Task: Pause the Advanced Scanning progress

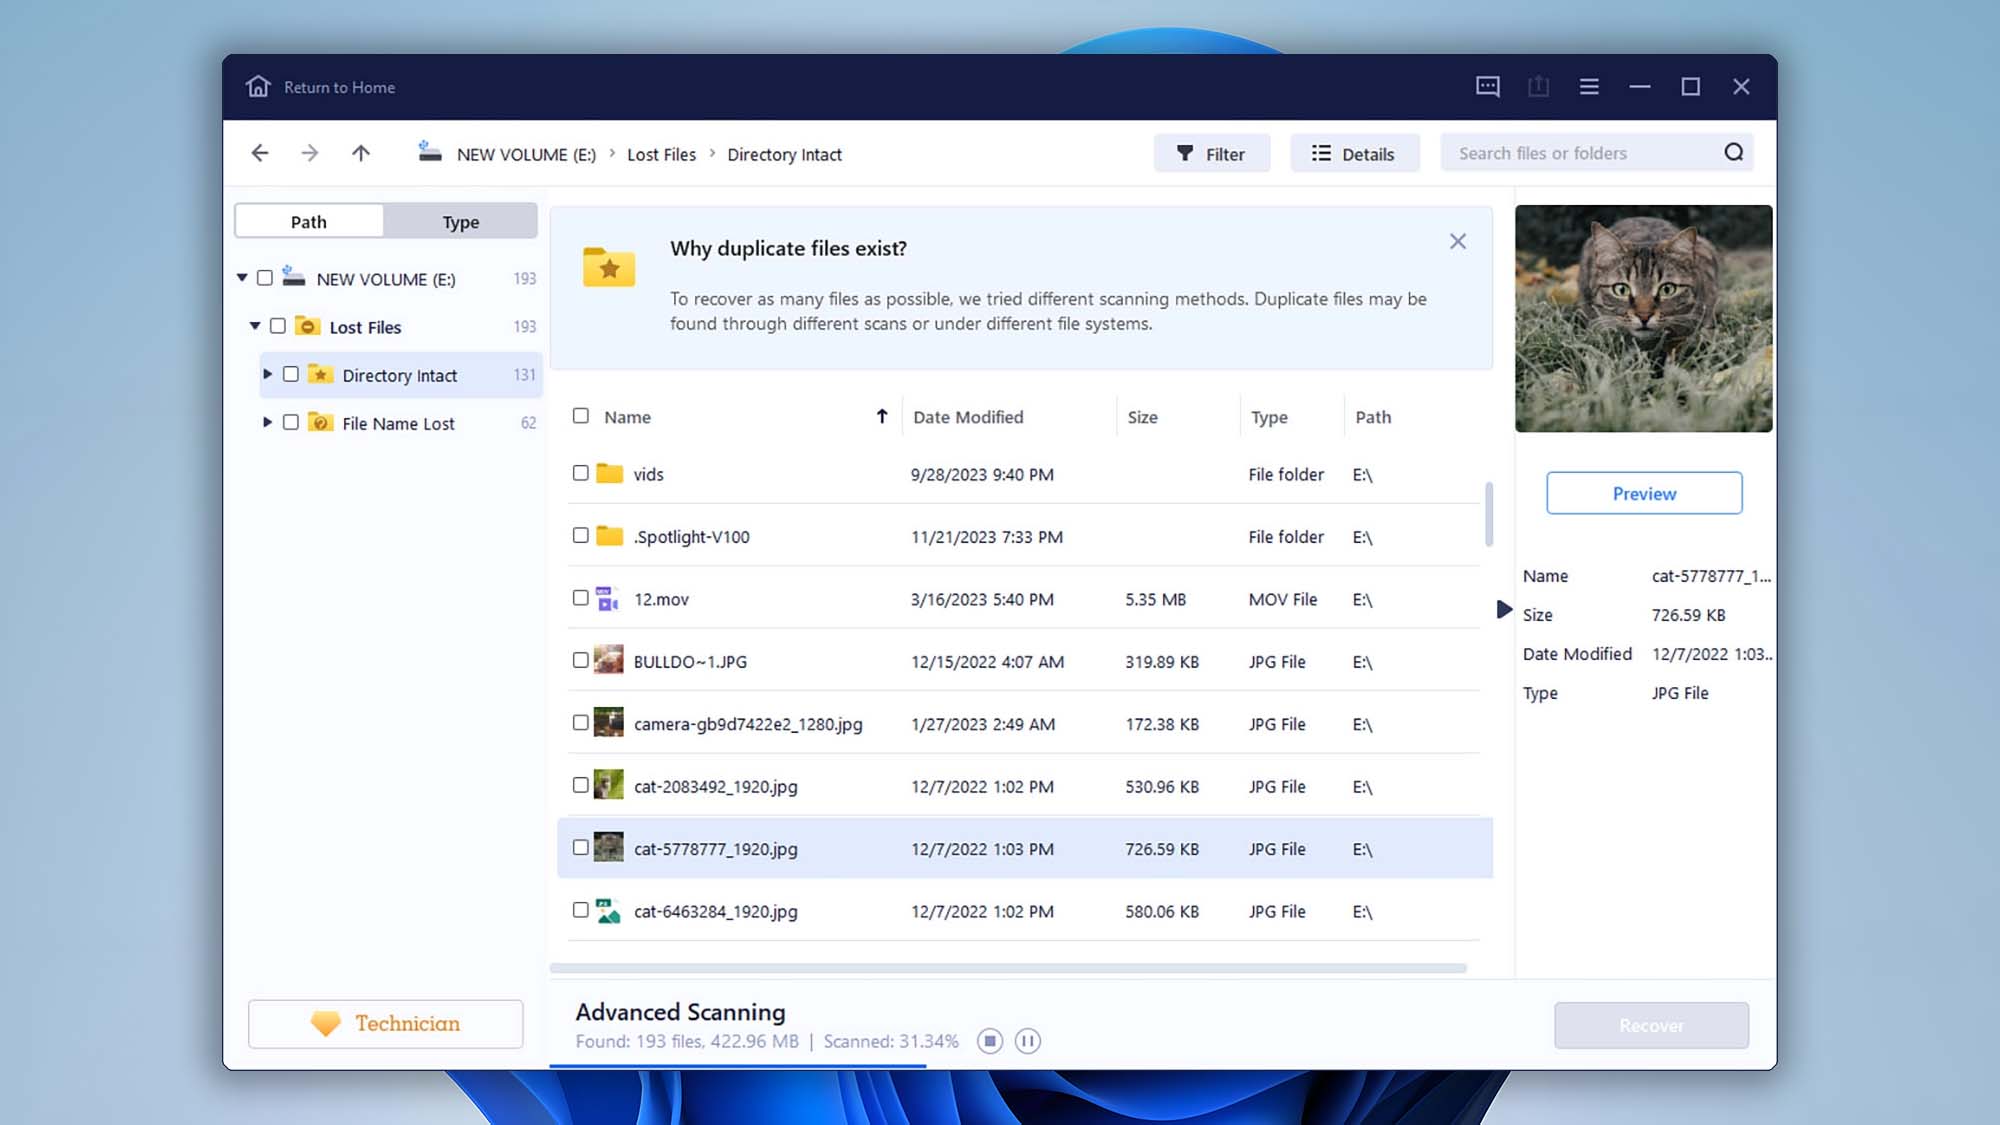Action: click(1027, 1040)
